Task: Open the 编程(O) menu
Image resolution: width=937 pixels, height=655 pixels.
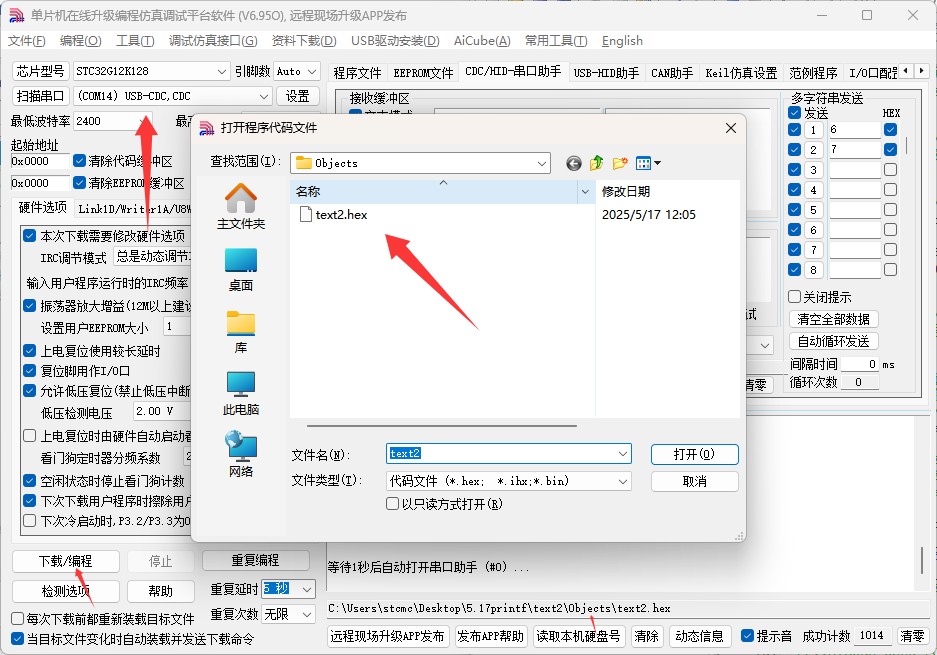Action: pos(81,41)
